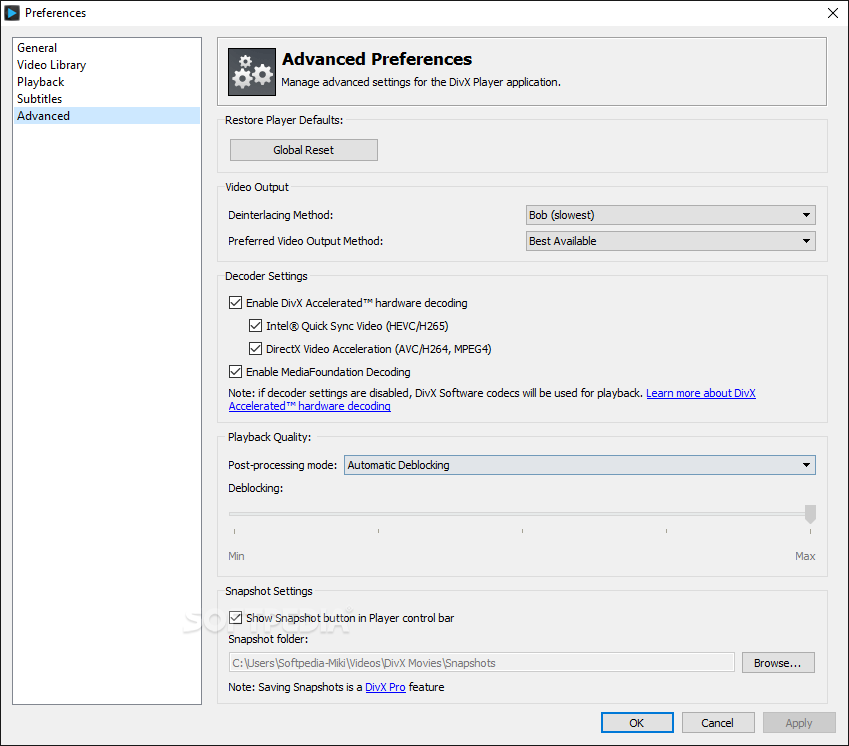Click the Apply button
Screen dimensions: 849x746
[799, 723]
